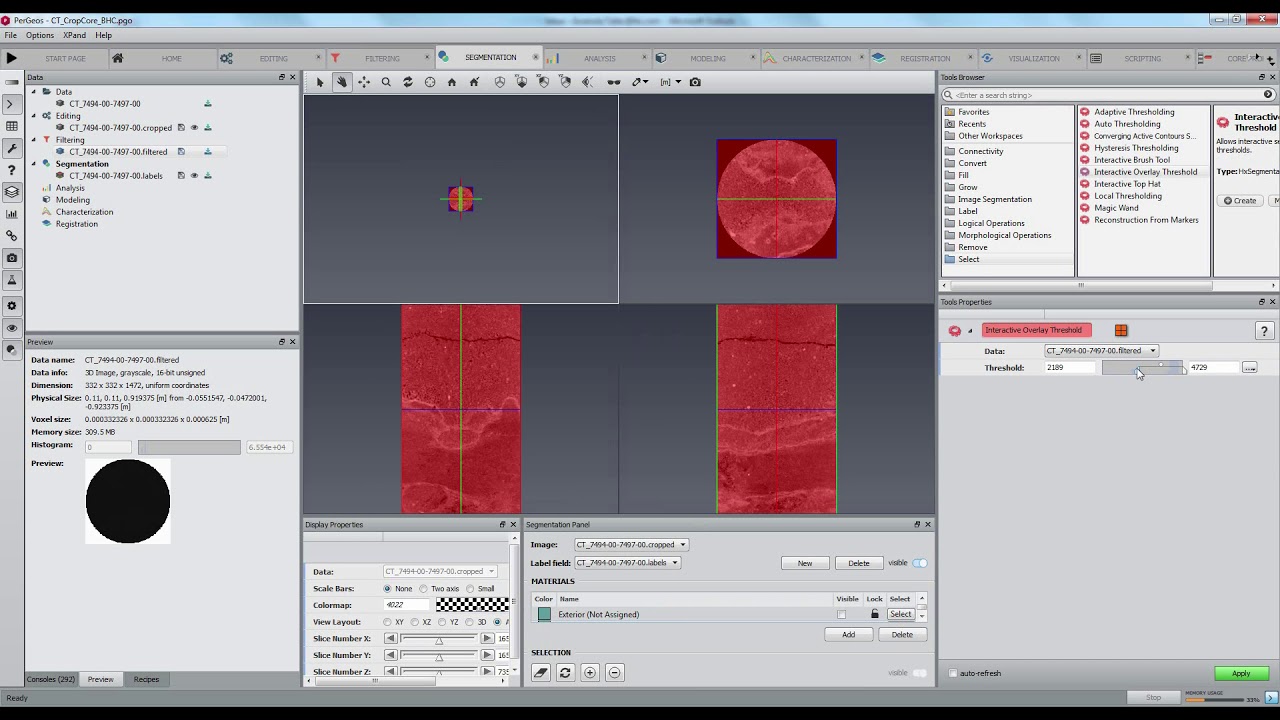The width and height of the screenshot is (1280, 720).
Task: Open Label field dropdown
Action: coord(627,563)
